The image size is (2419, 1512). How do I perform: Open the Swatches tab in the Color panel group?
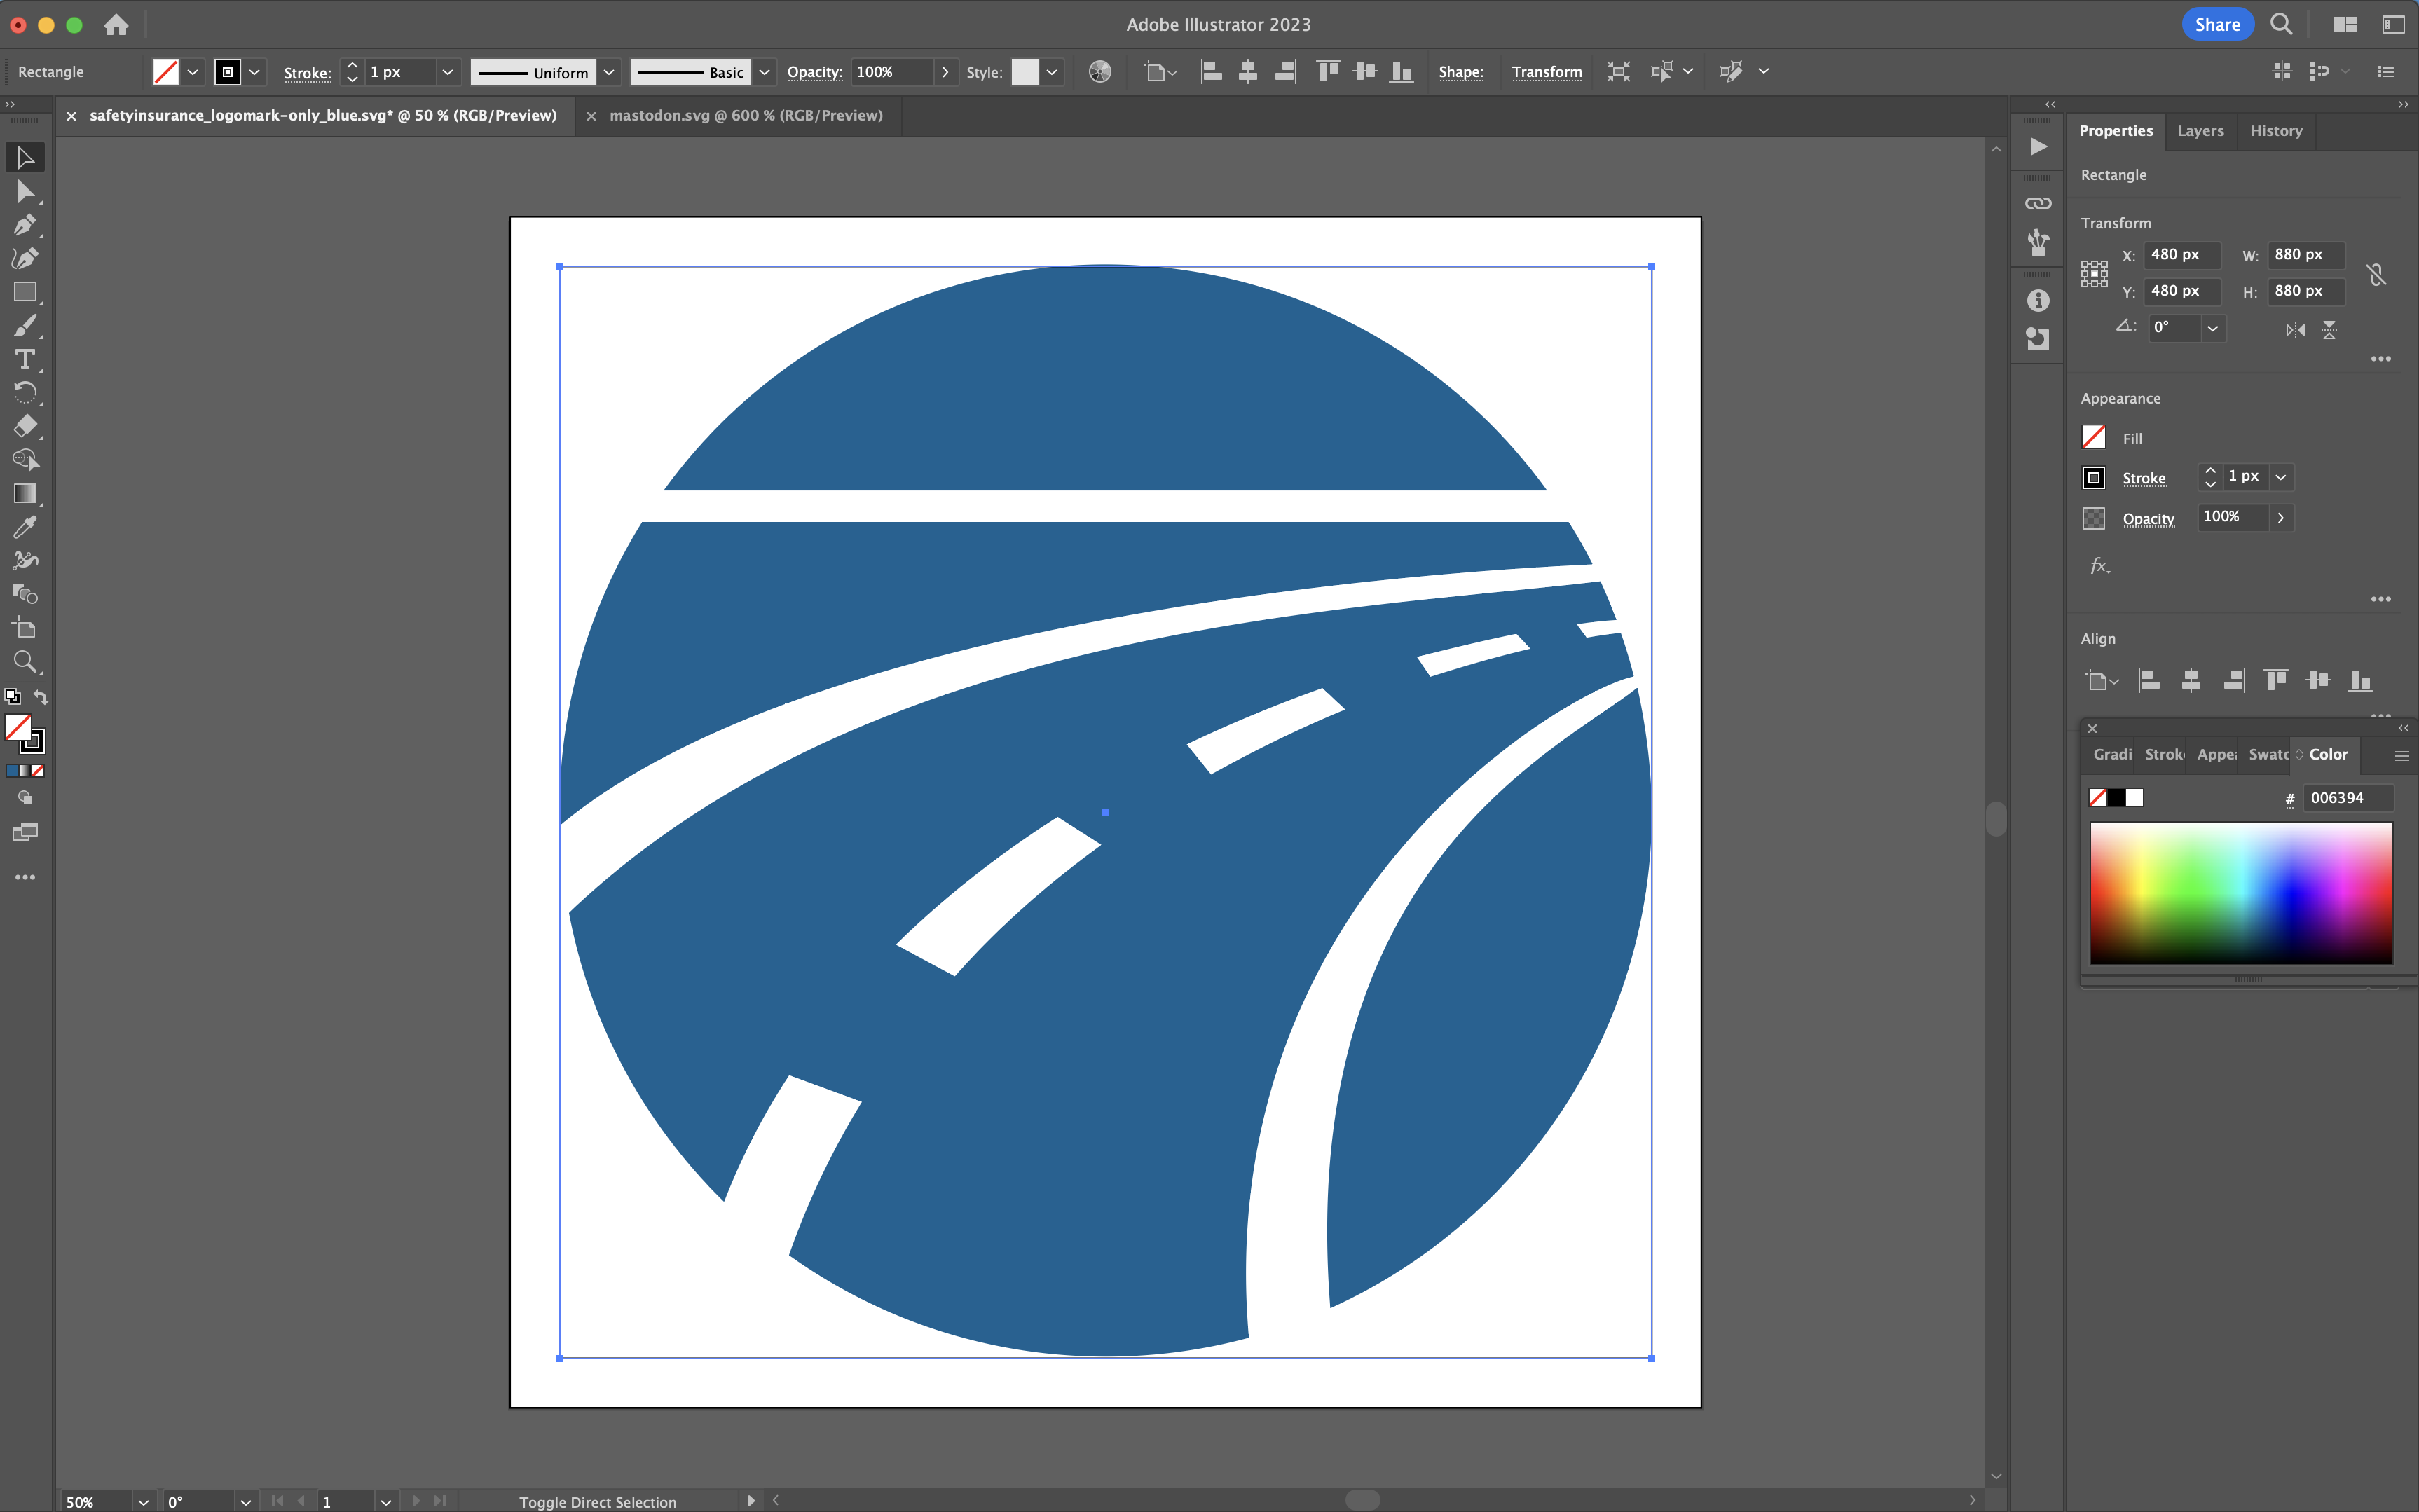click(2268, 754)
